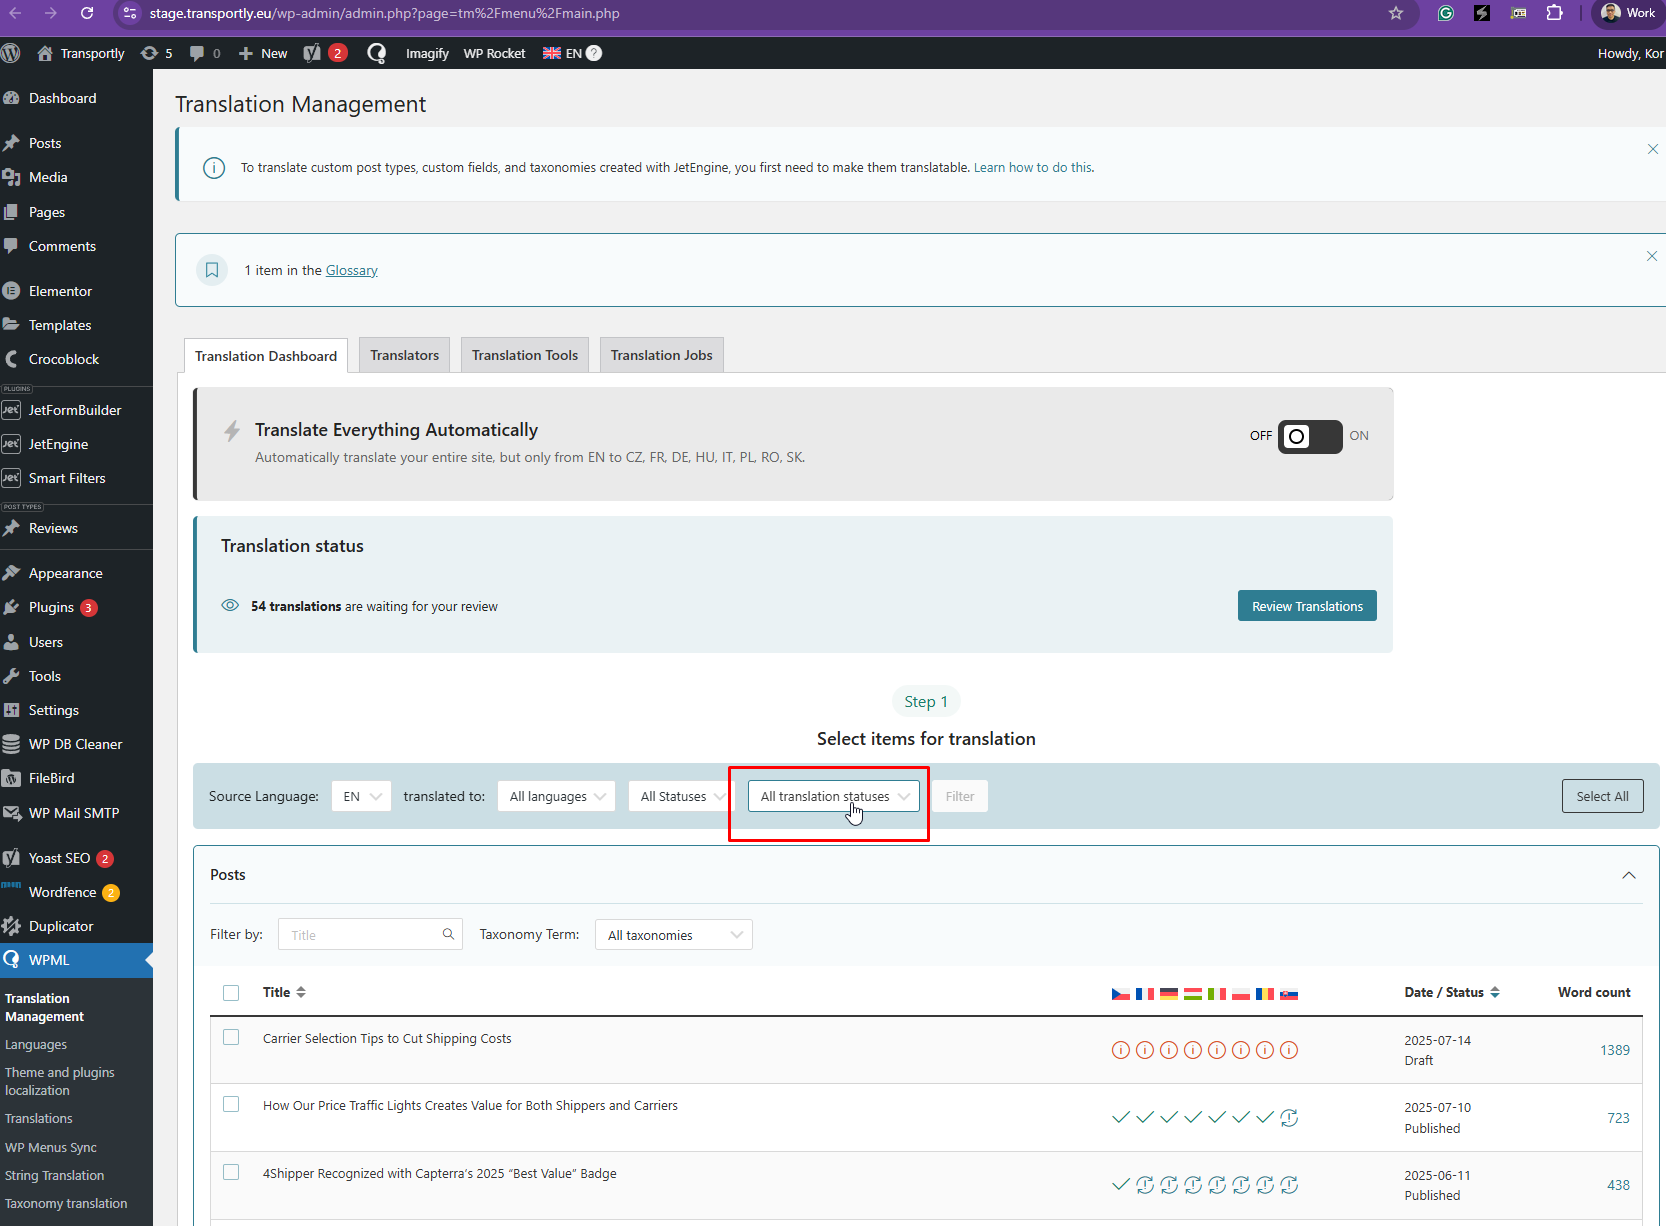Check the Carrier Selection Tips post checkbox
The width and height of the screenshot is (1666, 1226).
click(231, 1038)
